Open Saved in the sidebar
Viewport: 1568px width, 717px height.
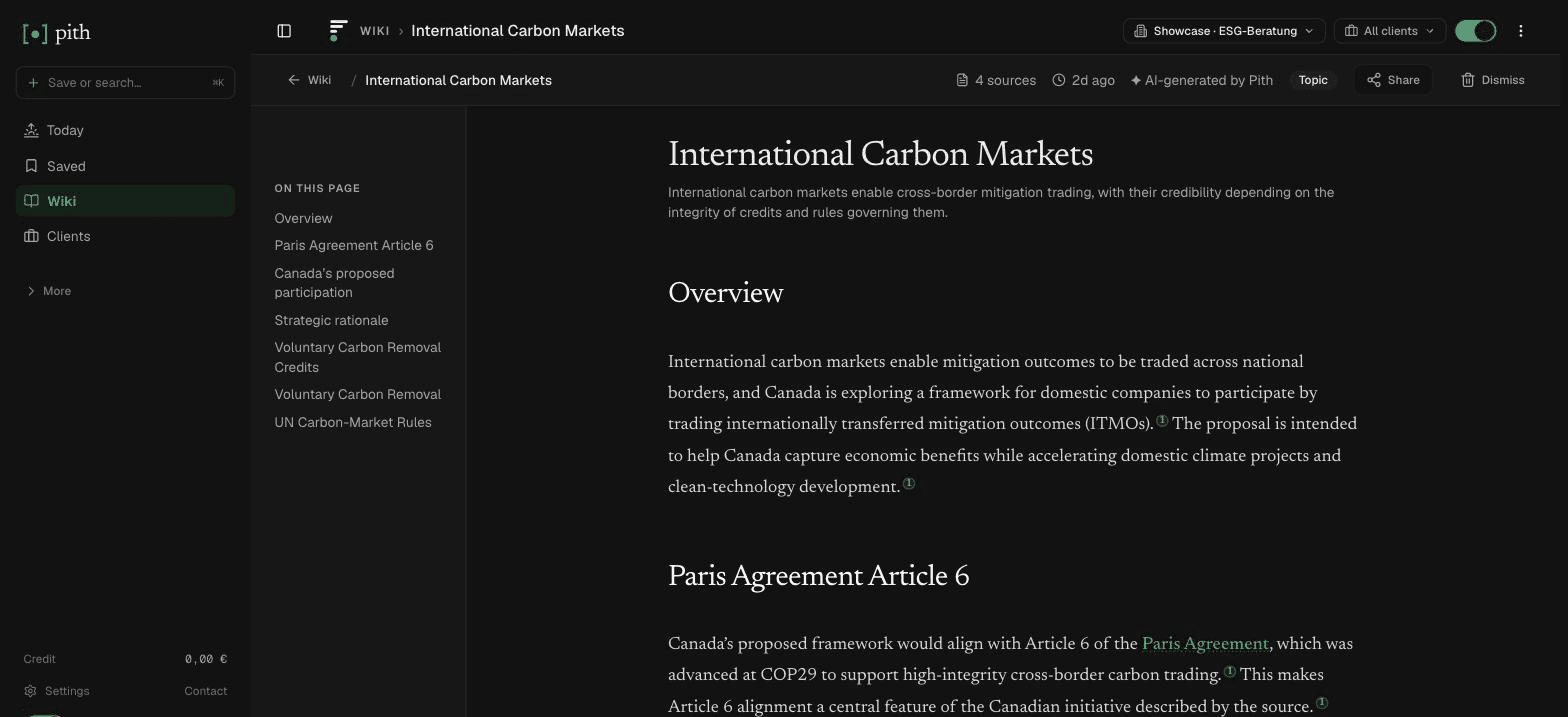click(x=125, y=166)
